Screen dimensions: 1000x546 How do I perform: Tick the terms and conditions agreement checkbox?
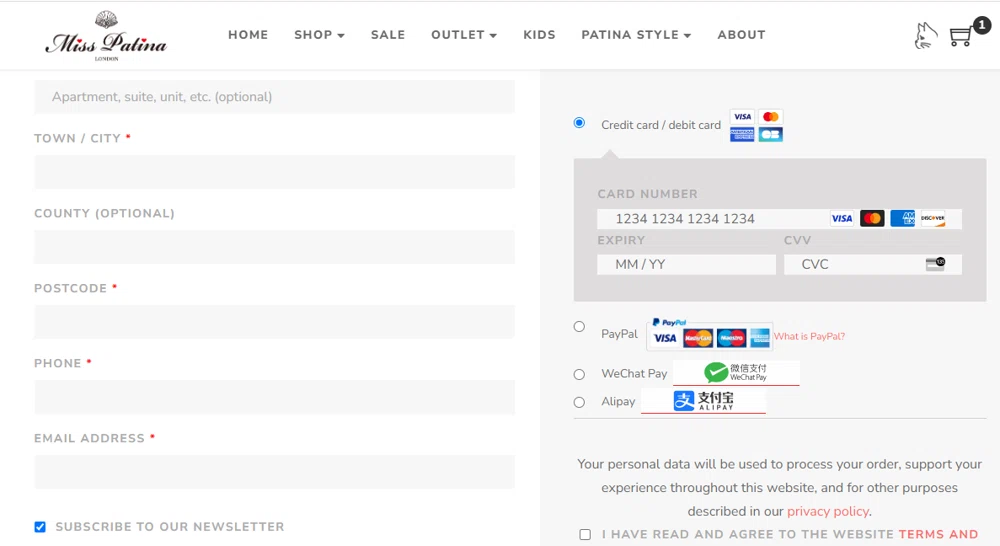(585, 535)
